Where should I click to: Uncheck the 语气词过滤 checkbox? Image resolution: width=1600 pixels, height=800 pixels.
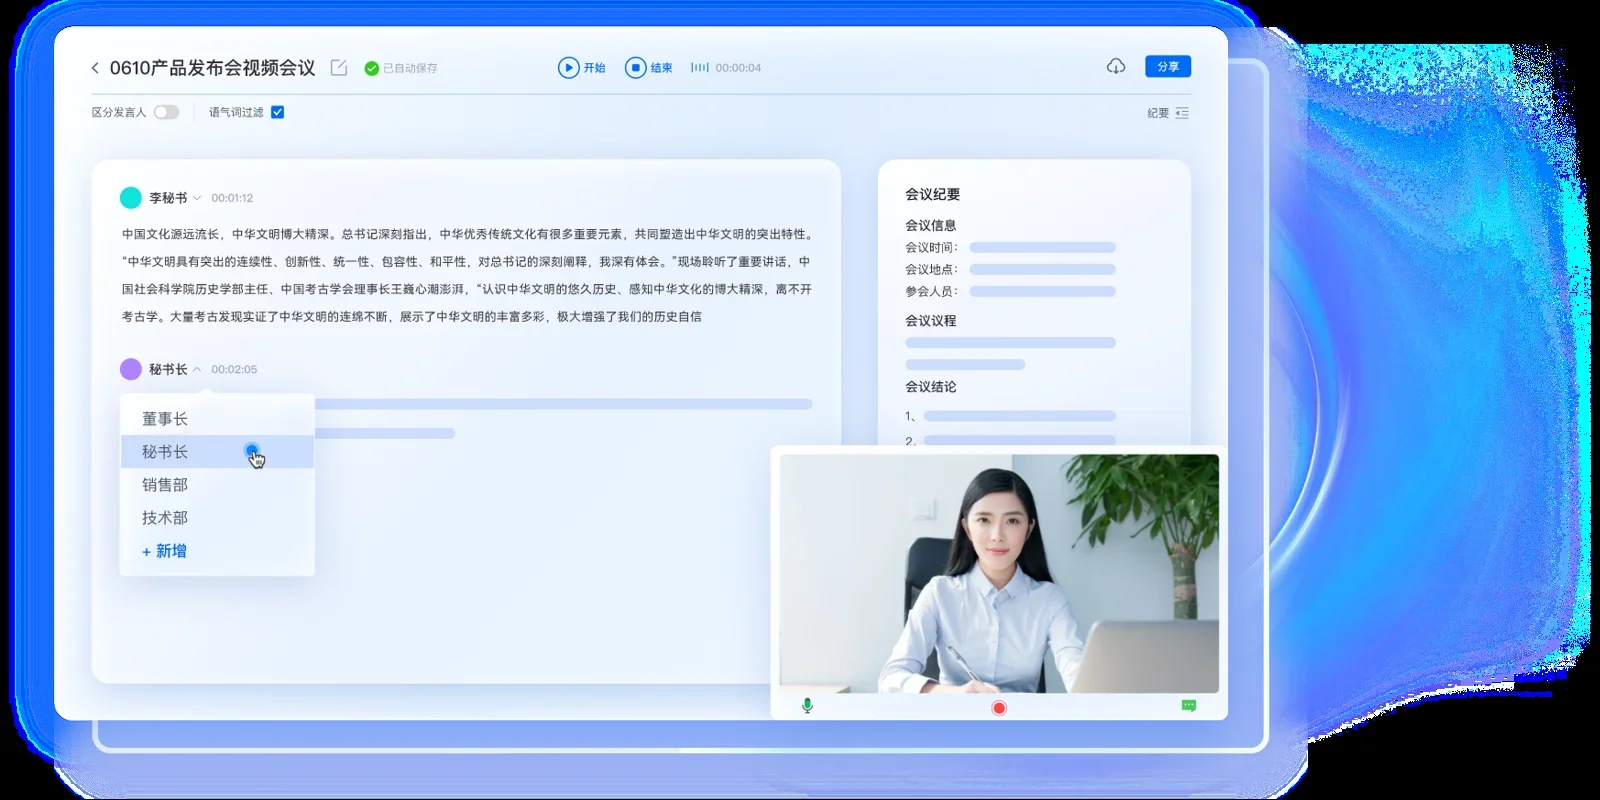(x=278, y=112)
